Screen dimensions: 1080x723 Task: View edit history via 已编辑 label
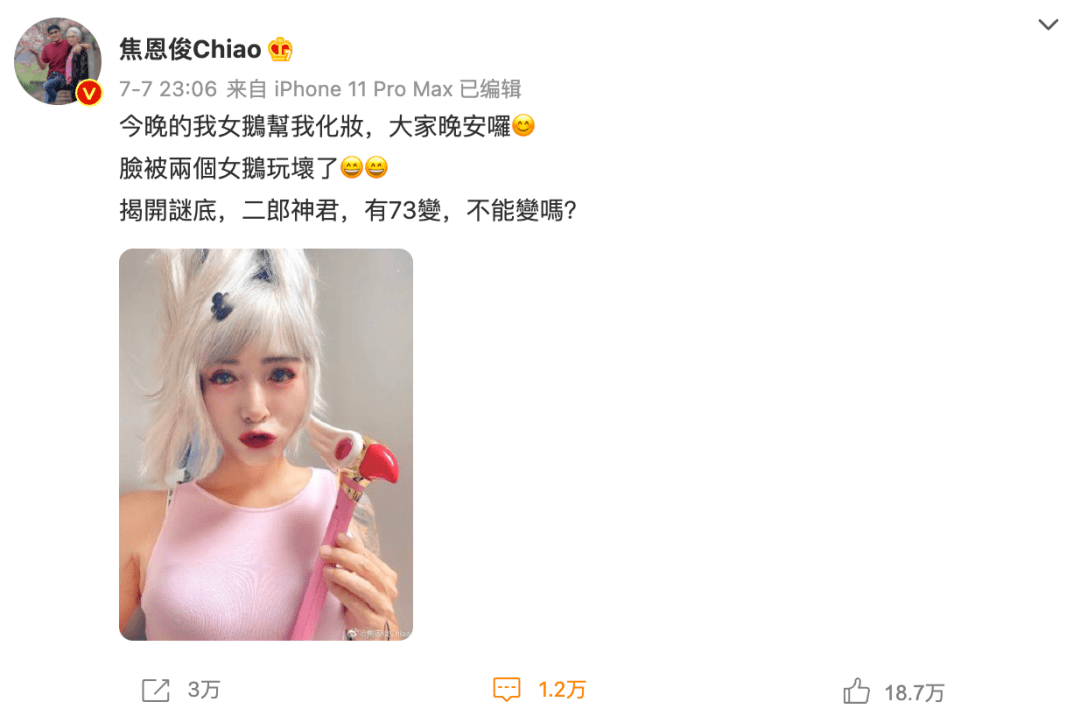(x=490, y=89)
